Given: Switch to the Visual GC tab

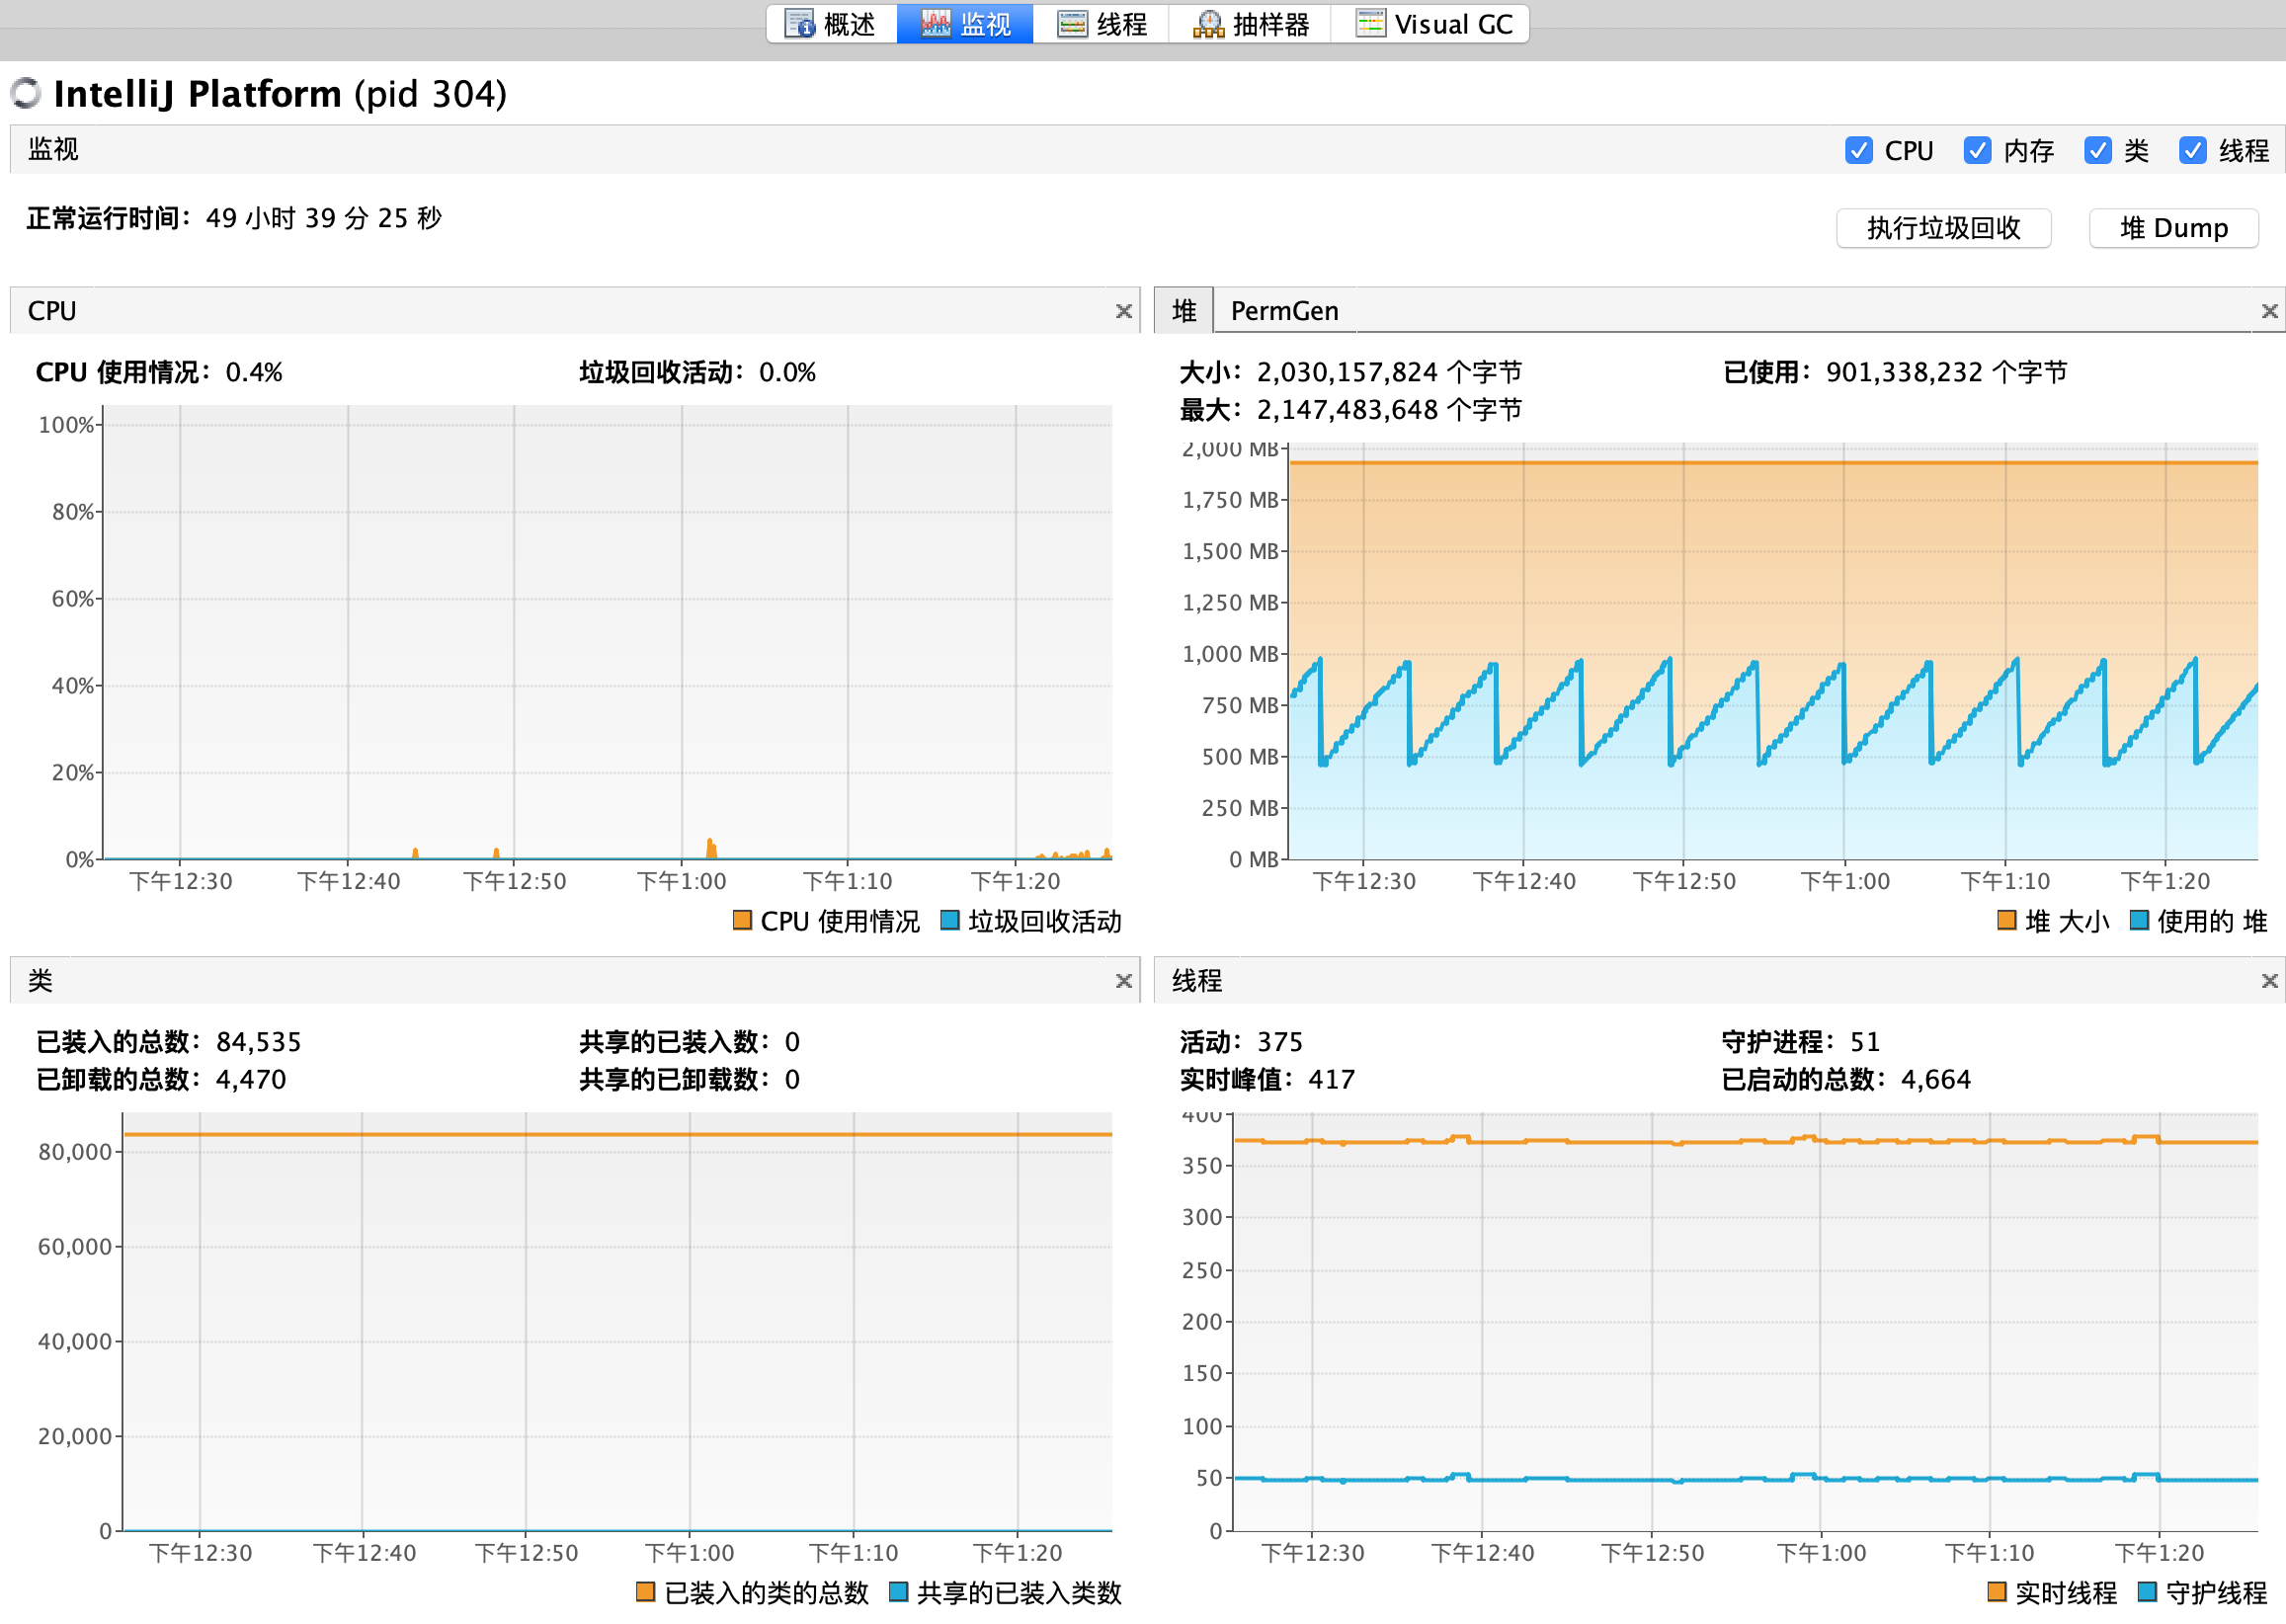Looking at the screenshot, I should [x=1431, y=24].
